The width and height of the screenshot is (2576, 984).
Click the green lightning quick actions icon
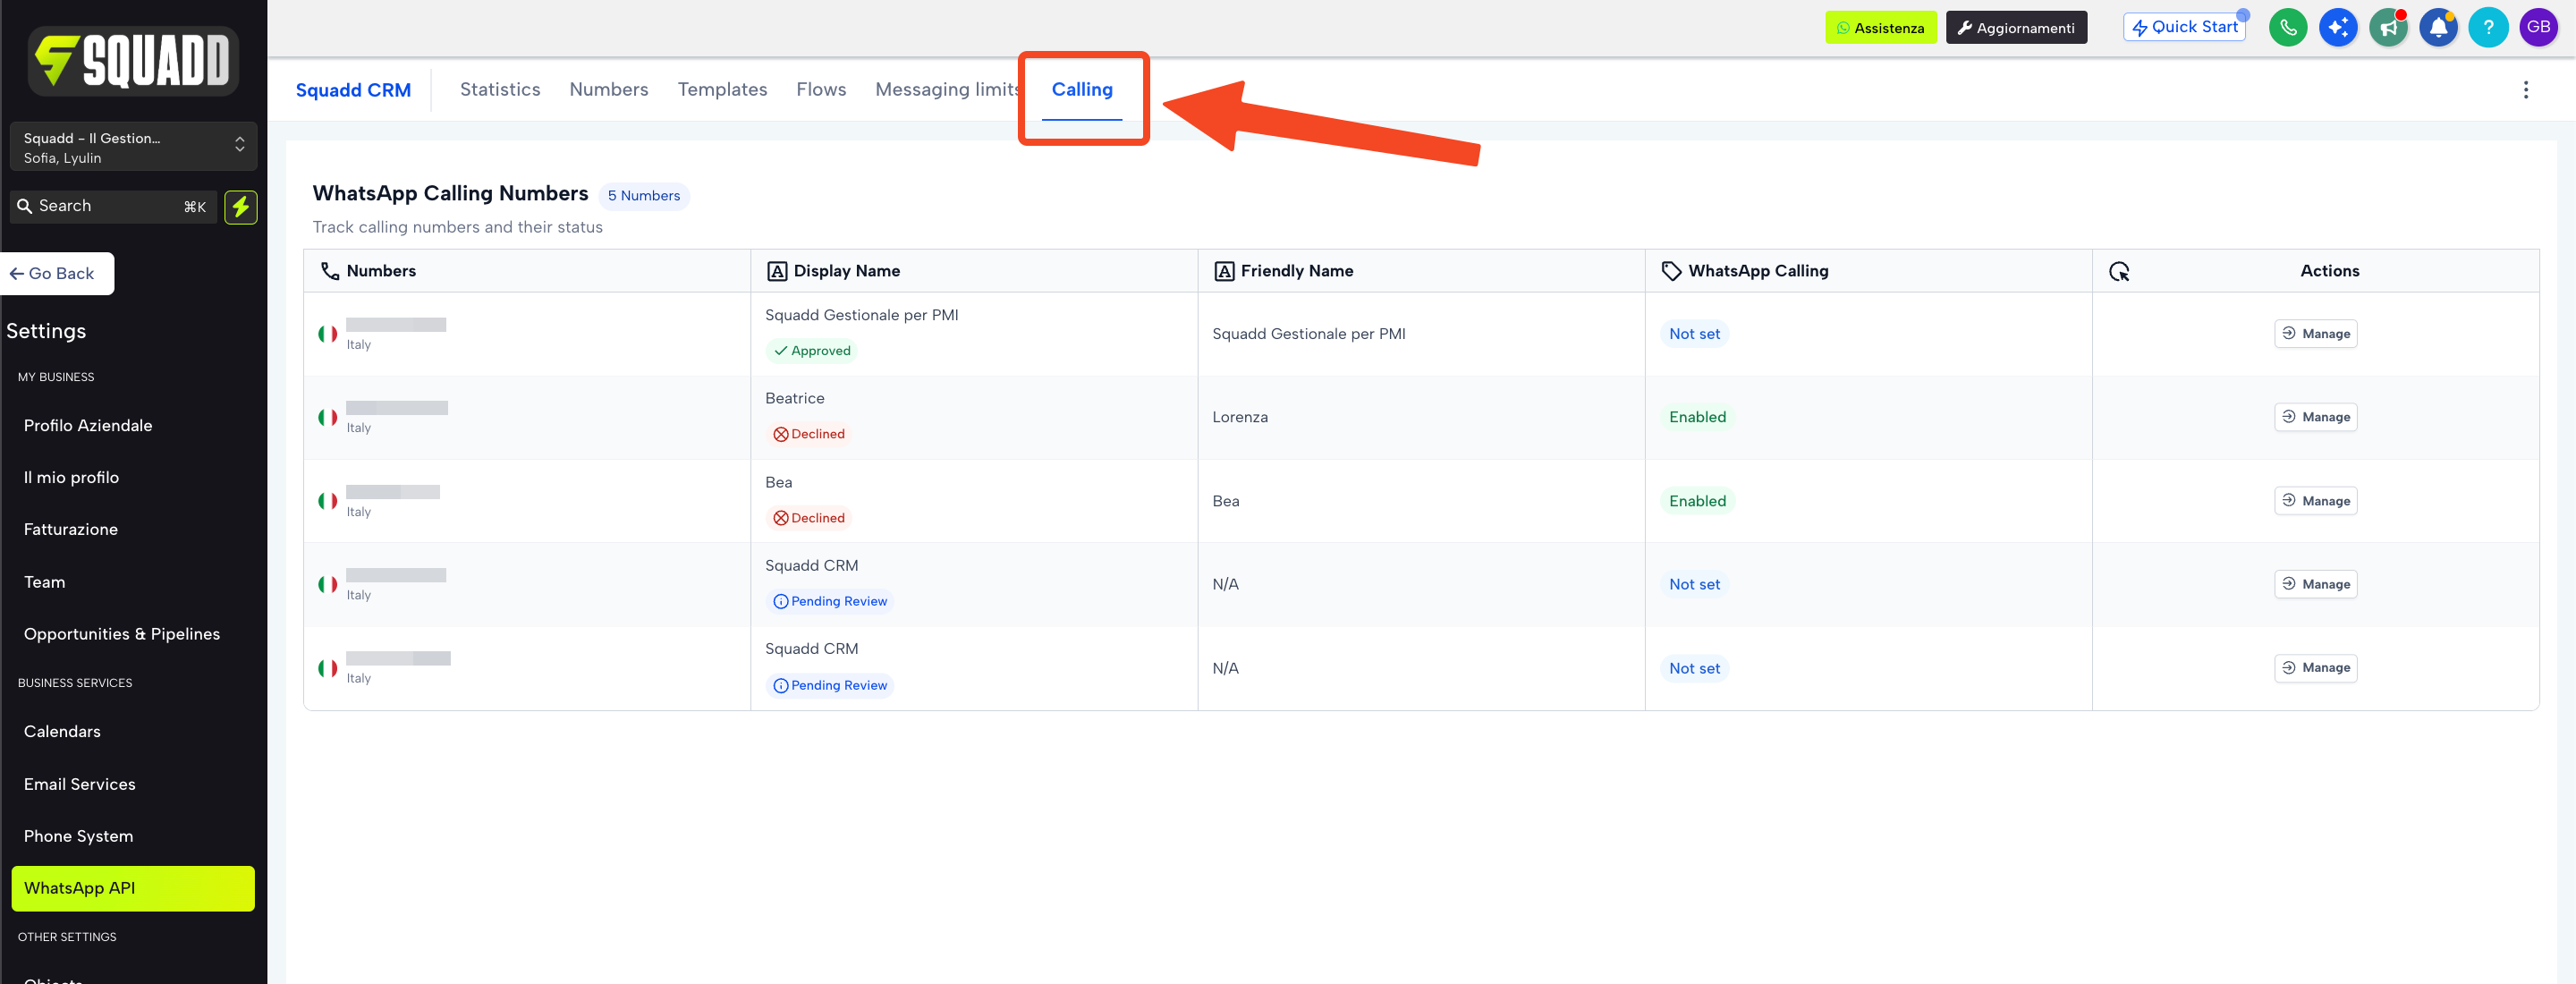(240, 207)
